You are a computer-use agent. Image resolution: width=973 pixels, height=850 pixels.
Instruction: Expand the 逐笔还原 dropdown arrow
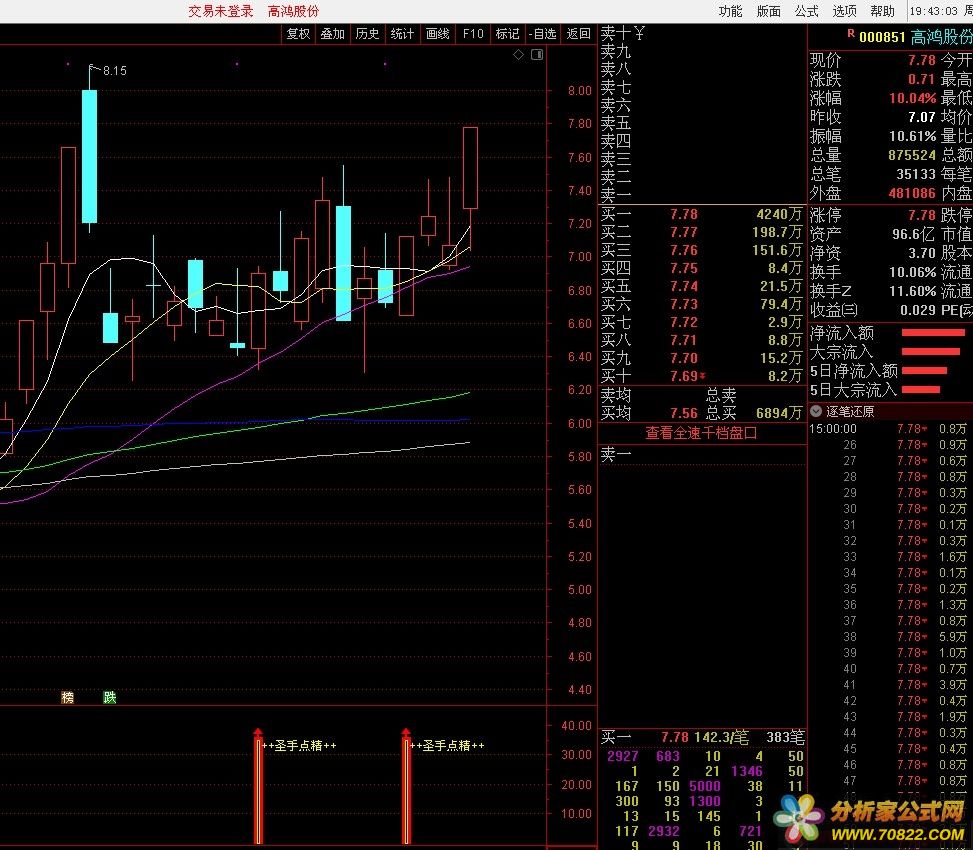coord(816,411)
